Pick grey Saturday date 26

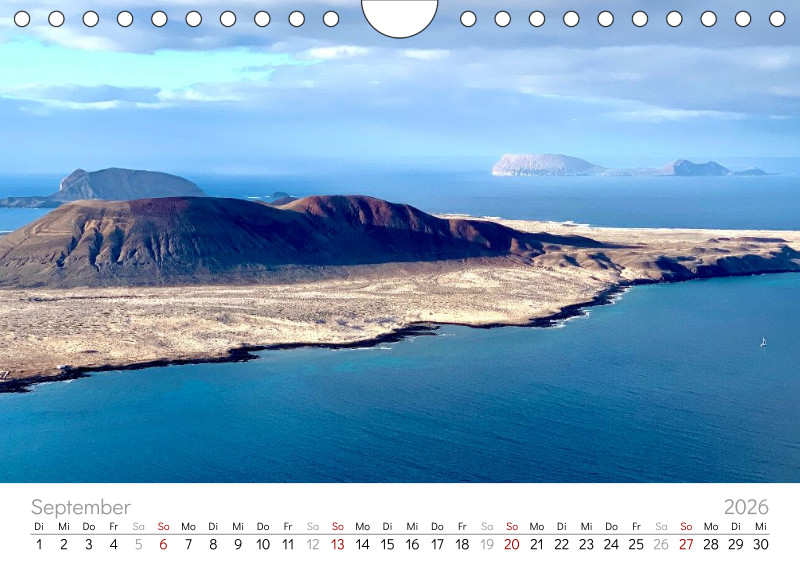[x=661, y=545]
